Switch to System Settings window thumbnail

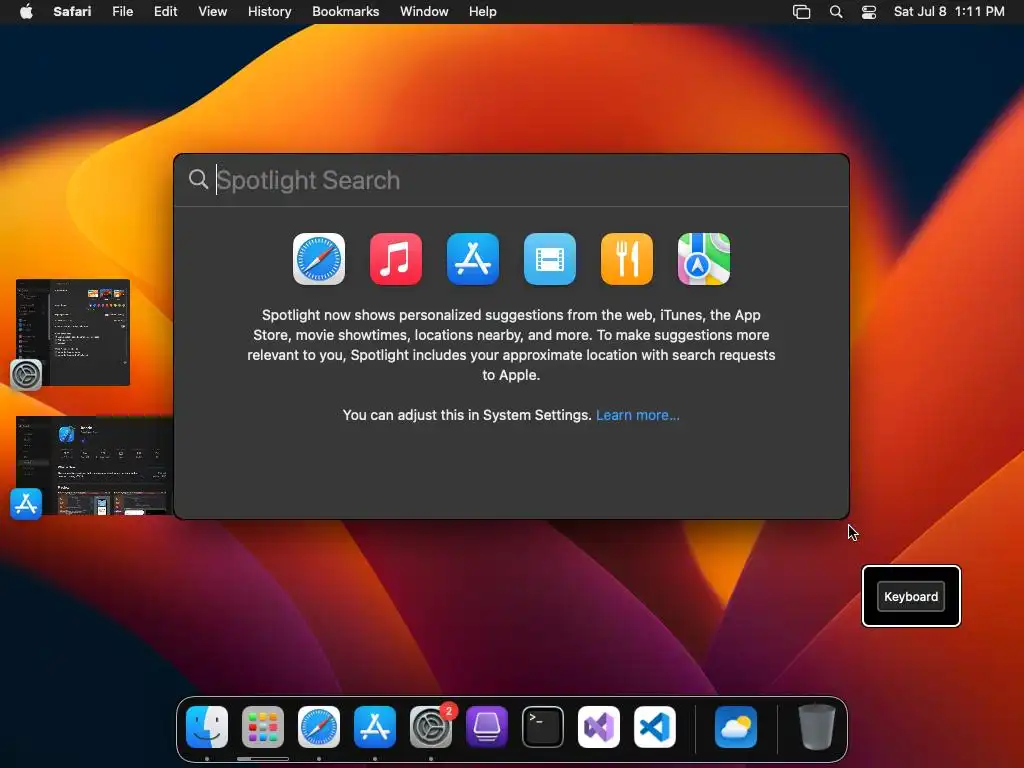tap(72, 332)
